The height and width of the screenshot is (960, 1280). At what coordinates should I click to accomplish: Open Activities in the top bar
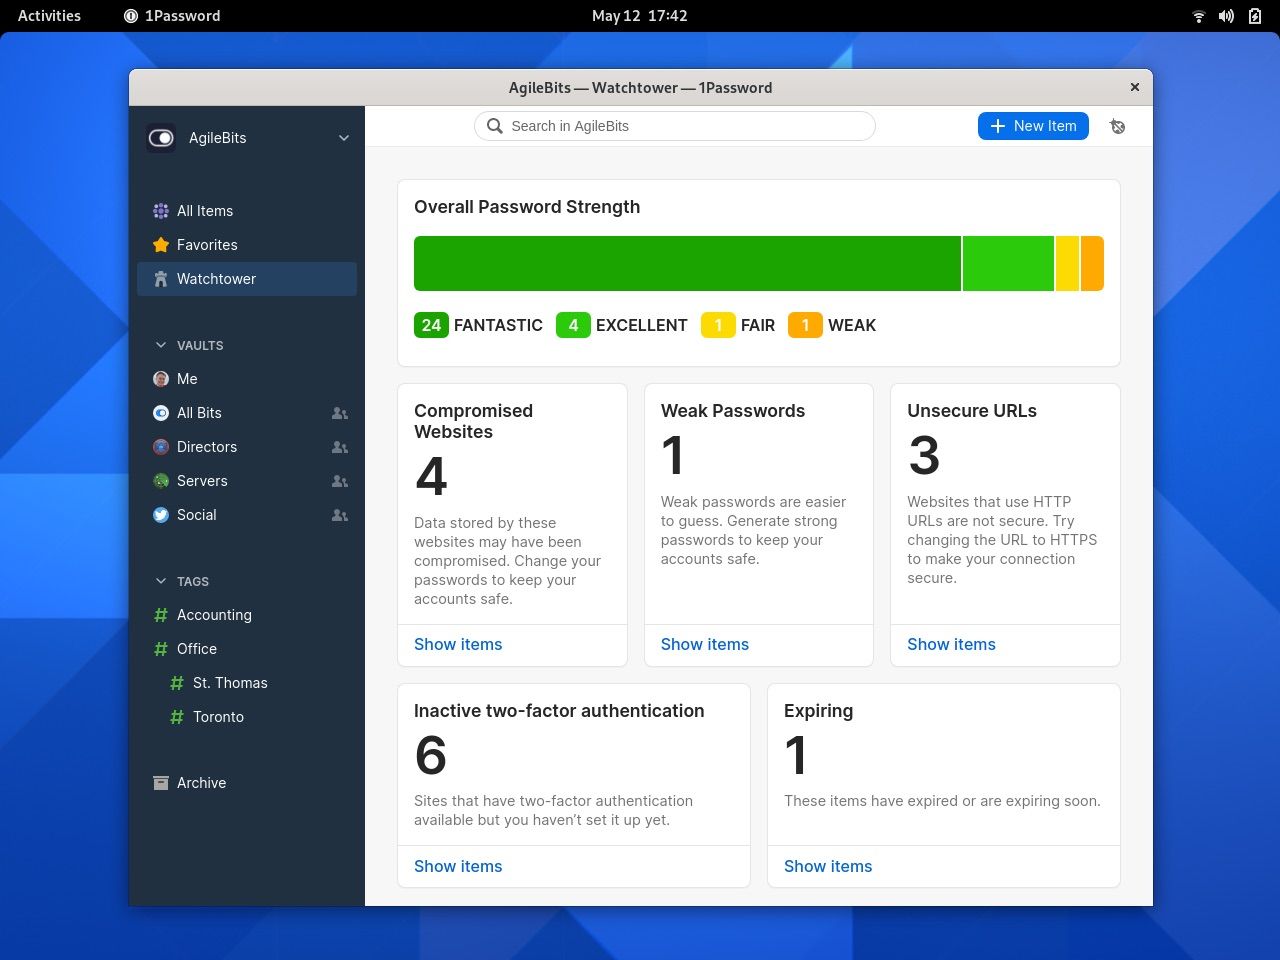tap(48, 15)
